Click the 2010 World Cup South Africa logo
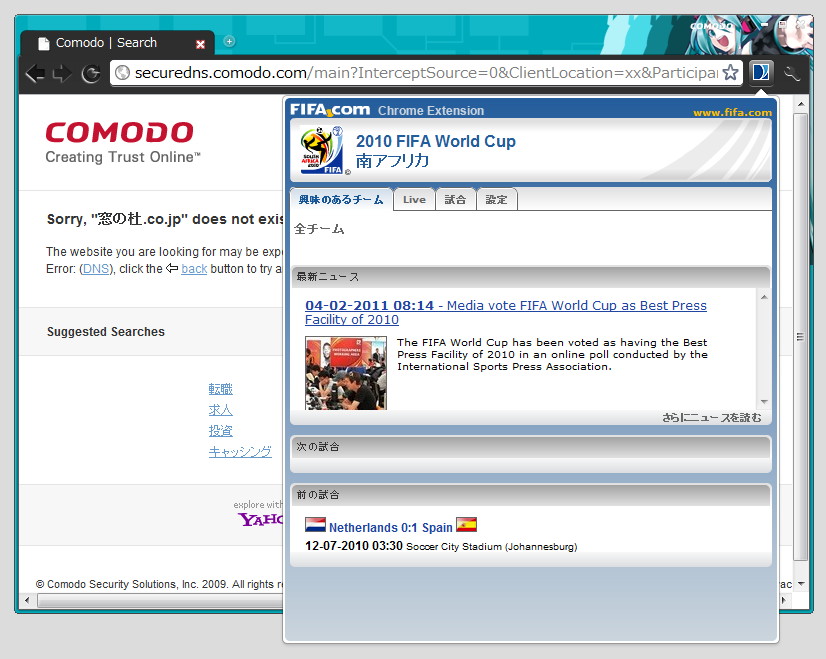Image resolution: width=826 pixels, height=659 pixels. [322, 150]
